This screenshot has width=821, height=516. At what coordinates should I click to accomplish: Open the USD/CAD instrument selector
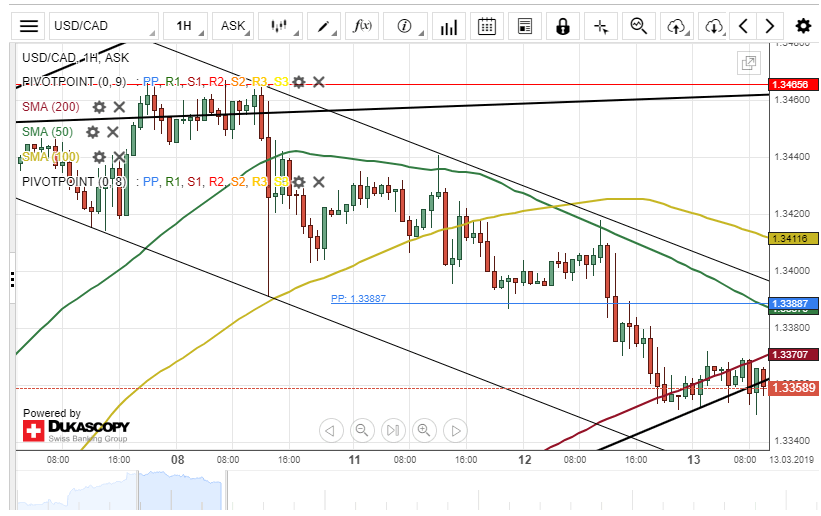point(104,26)
